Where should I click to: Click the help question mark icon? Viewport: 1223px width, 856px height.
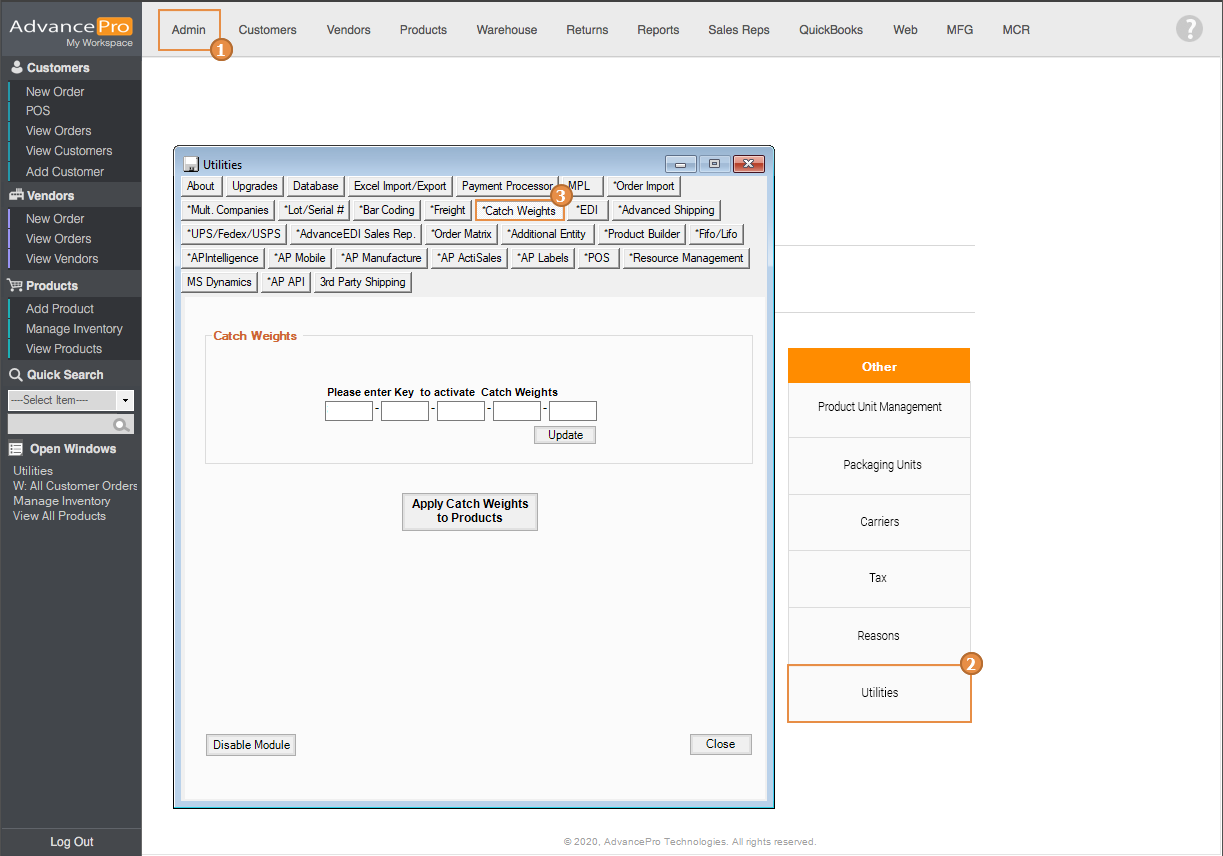pyautogui.click(x=1188, y=29)
